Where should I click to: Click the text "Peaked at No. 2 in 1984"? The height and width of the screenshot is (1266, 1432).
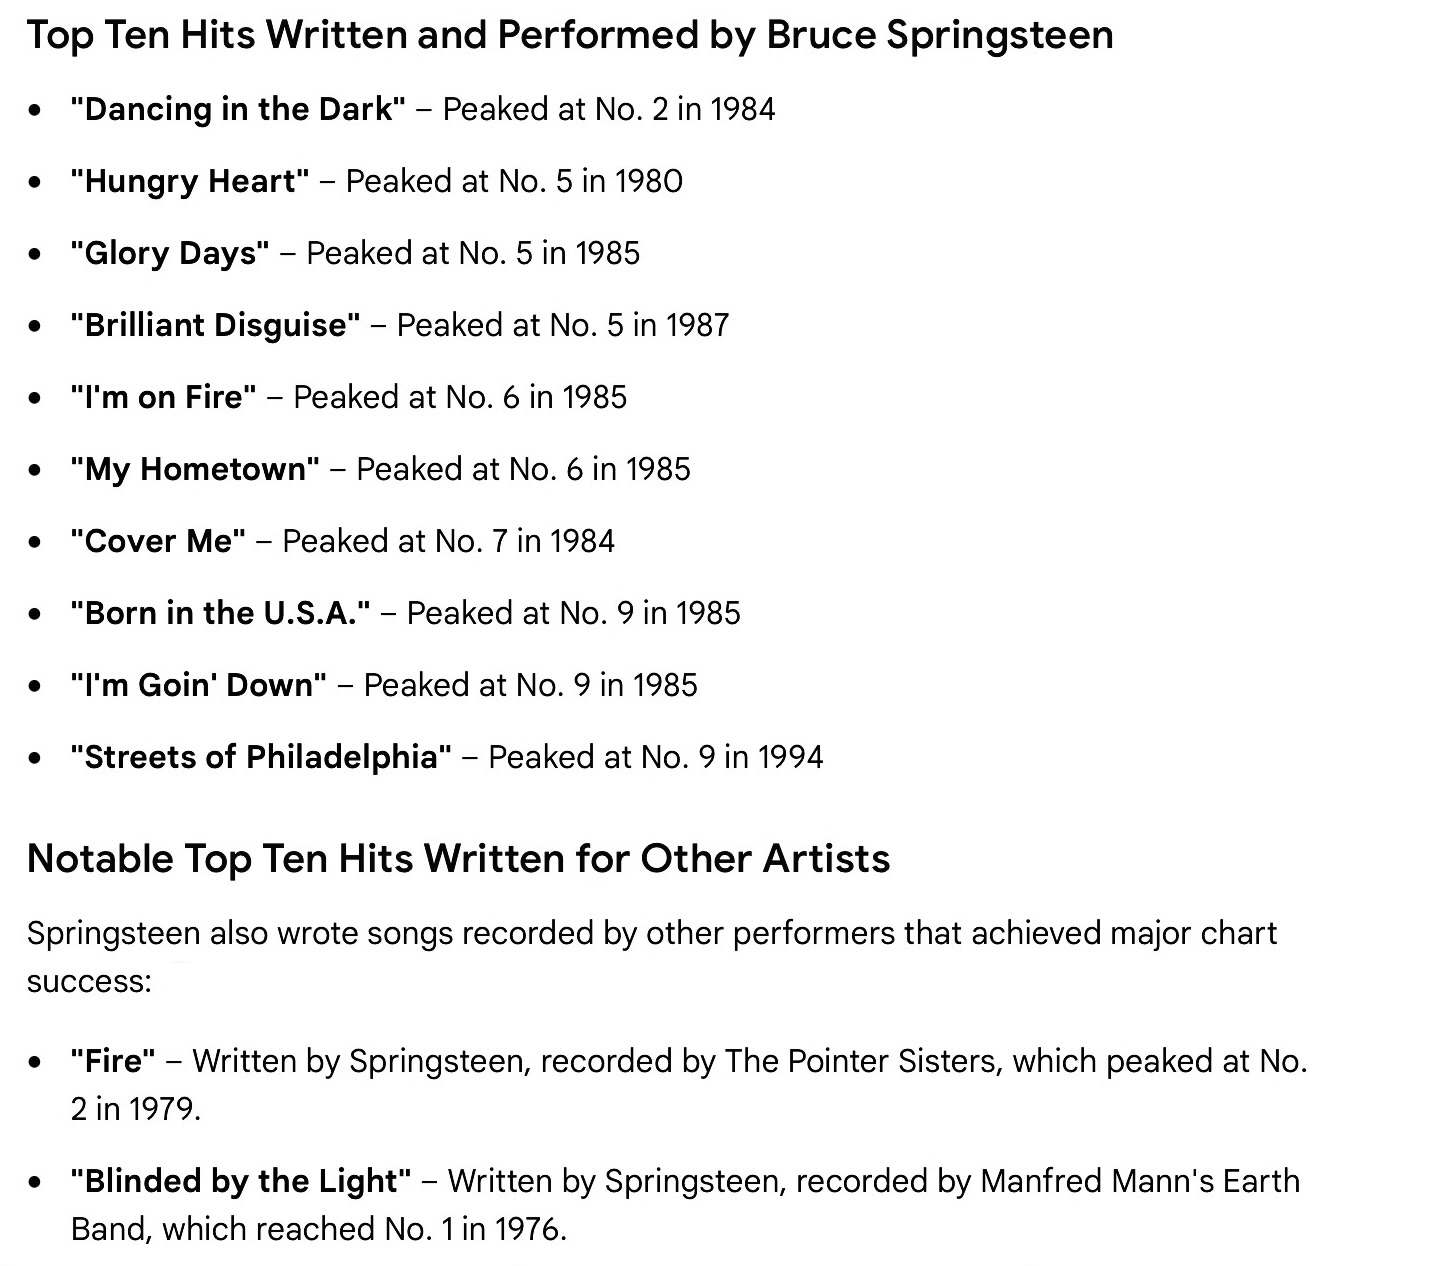point(609,109)
